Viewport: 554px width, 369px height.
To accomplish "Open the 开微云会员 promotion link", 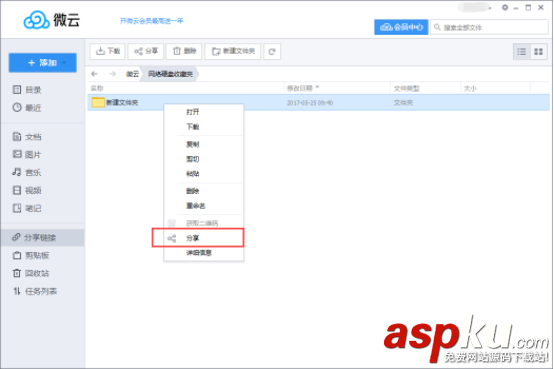I will pos(152,21).
